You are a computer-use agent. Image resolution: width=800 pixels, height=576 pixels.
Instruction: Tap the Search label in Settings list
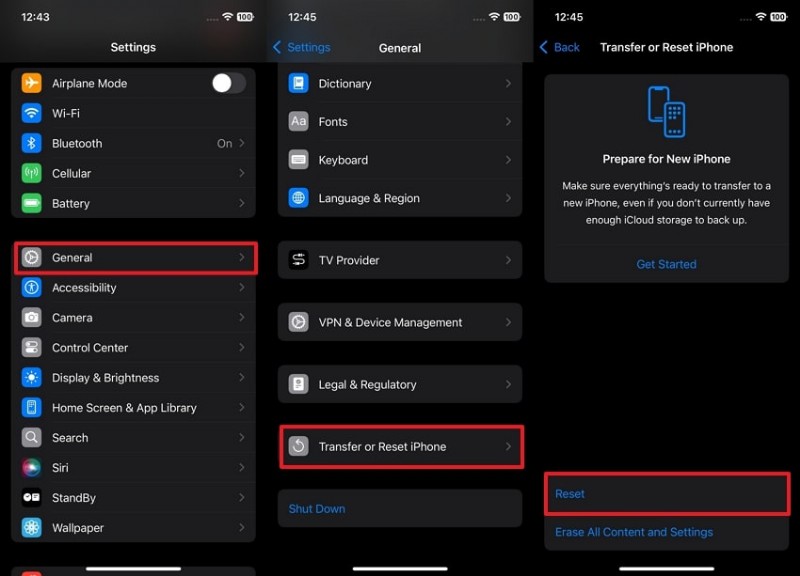[70, 438]
